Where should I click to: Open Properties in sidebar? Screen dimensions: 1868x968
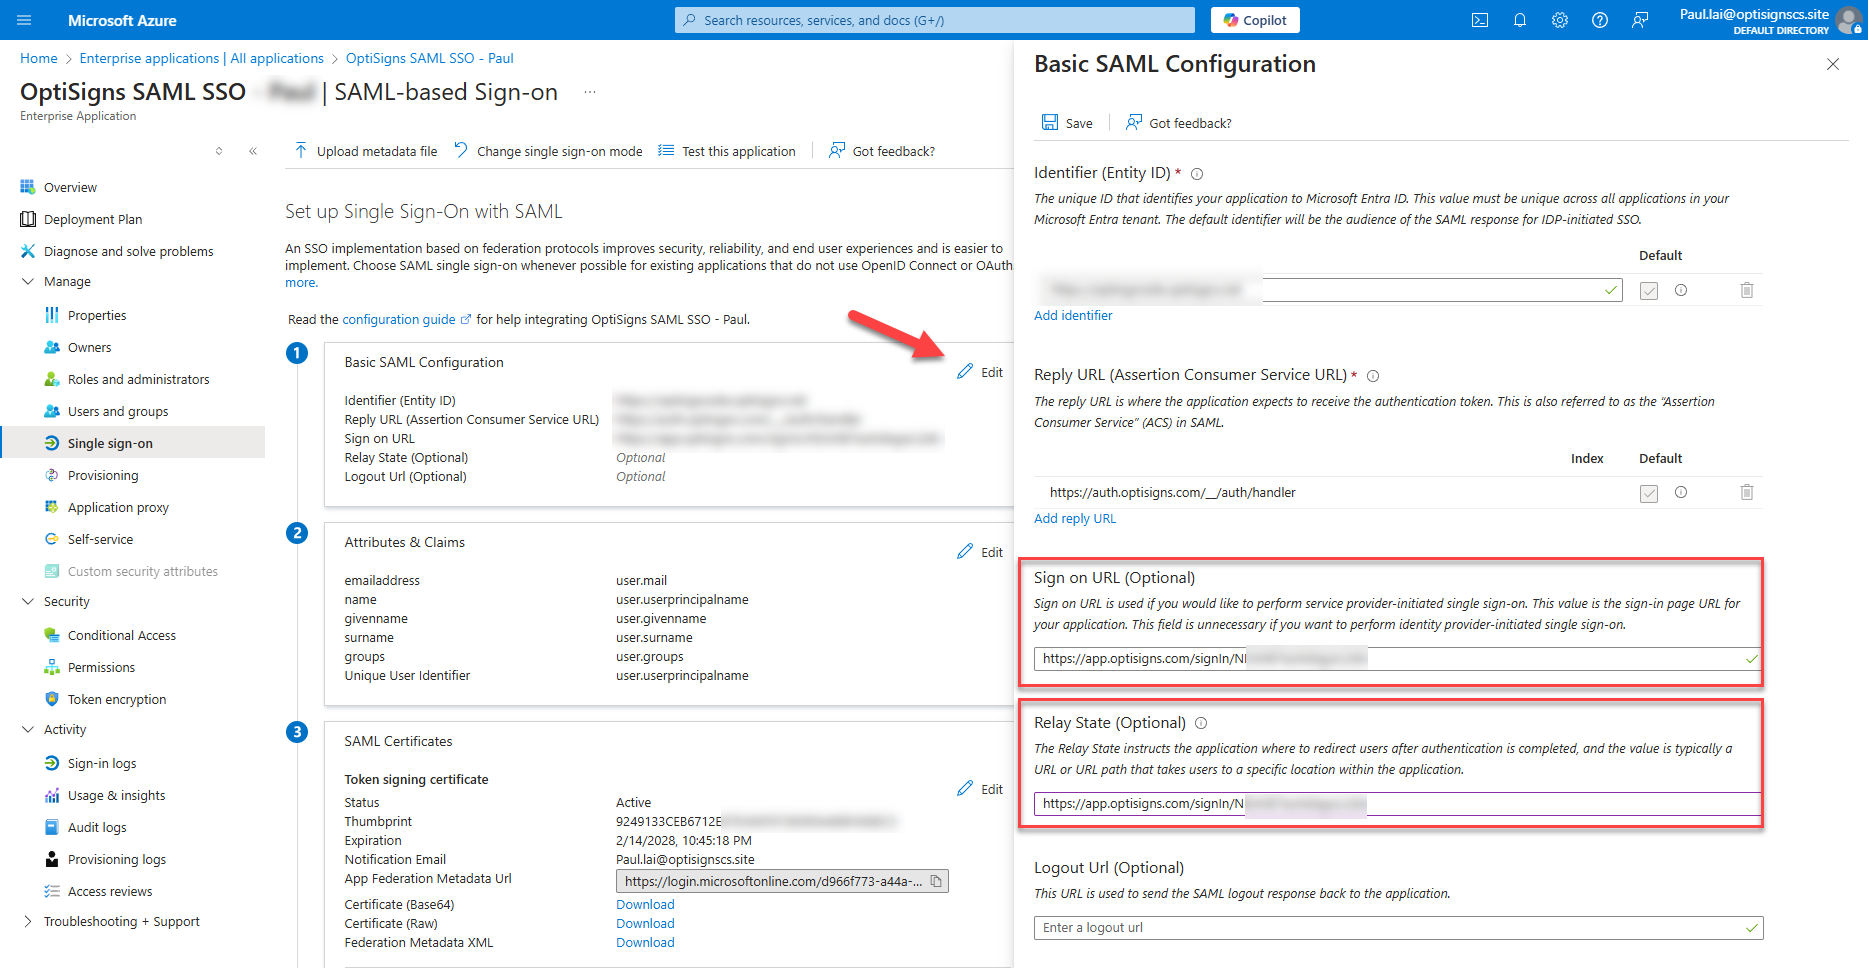pos(97,315)
